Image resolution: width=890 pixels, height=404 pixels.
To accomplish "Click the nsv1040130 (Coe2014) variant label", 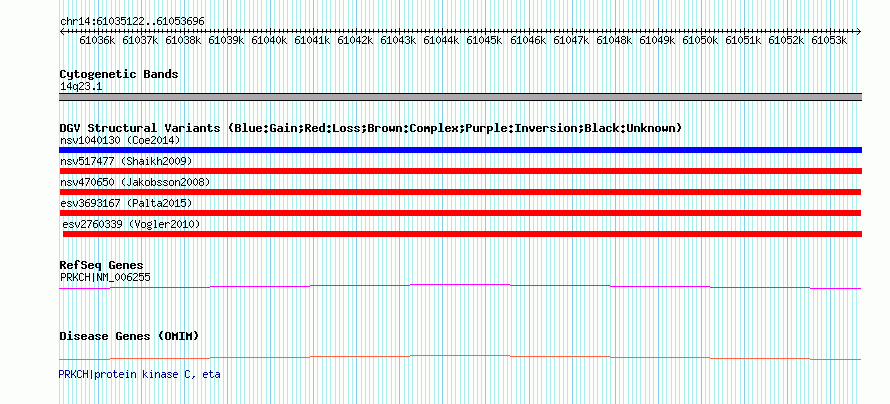I will (x=118, y=140).
